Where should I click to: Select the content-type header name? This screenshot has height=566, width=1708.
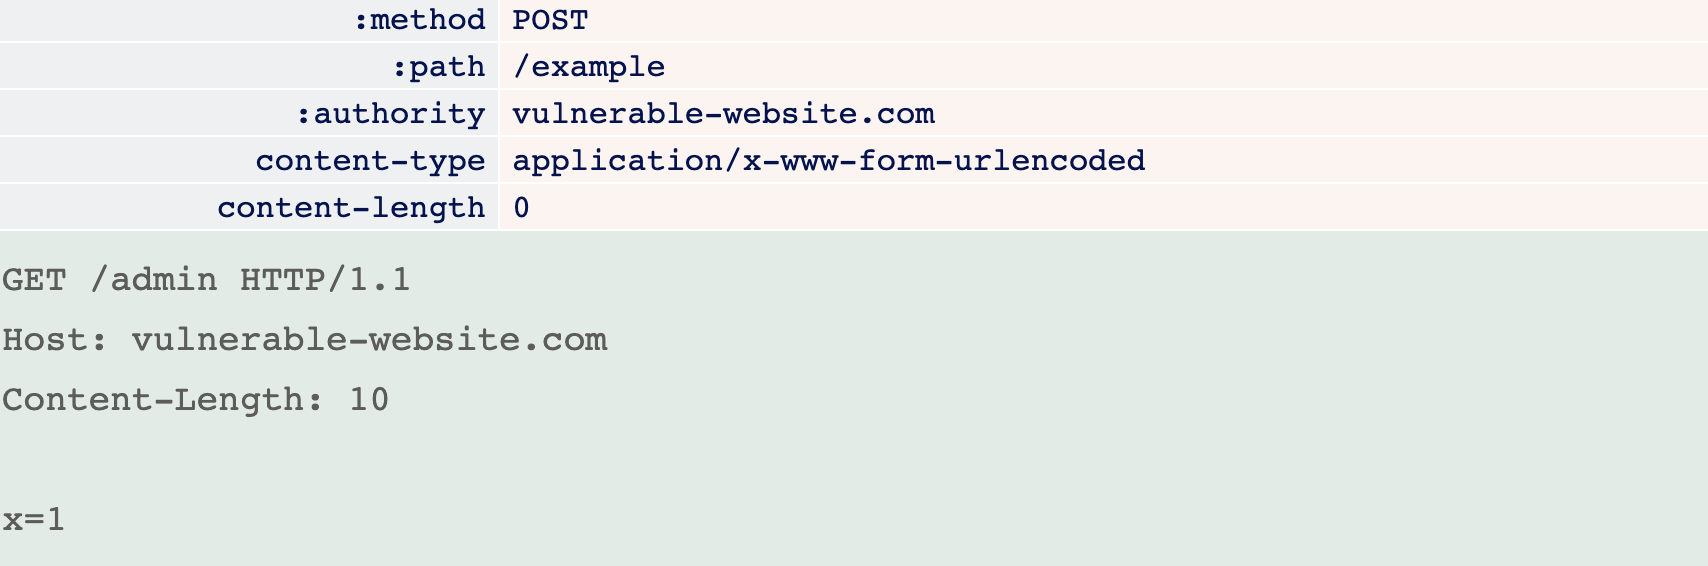point(371,161)
